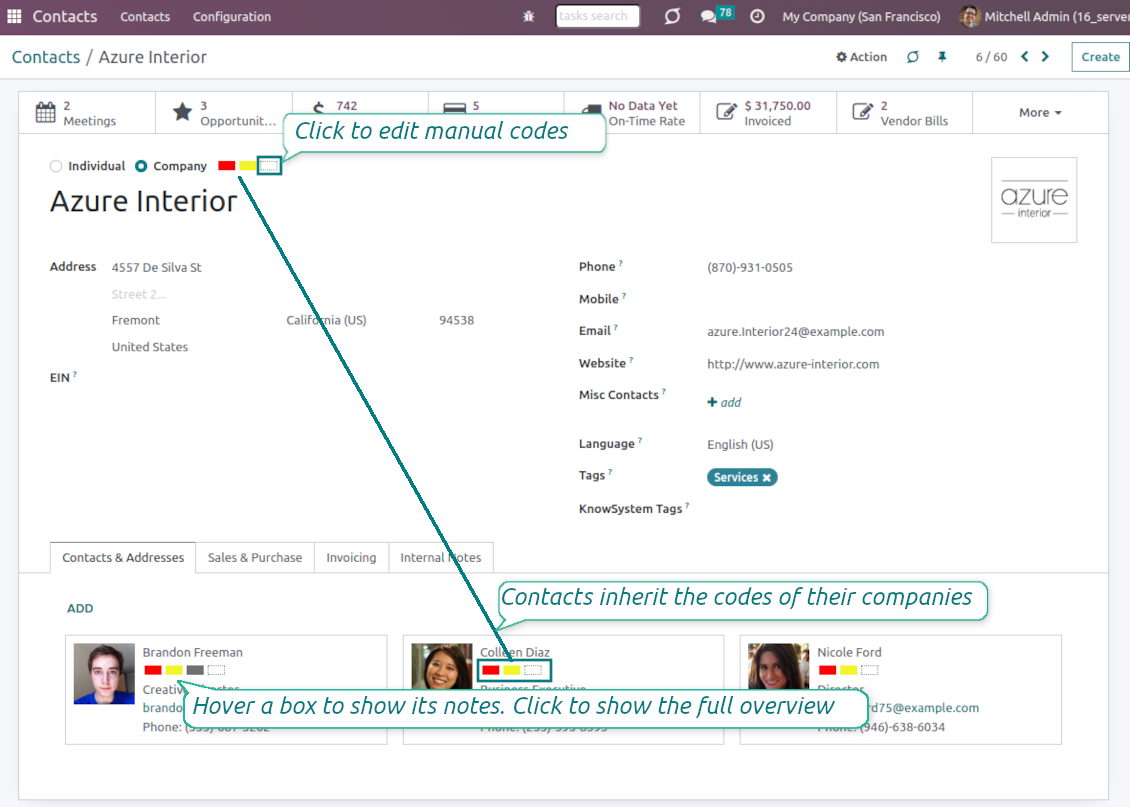
Task: Open the activities clock icon
Action: [x=757, y=16]
